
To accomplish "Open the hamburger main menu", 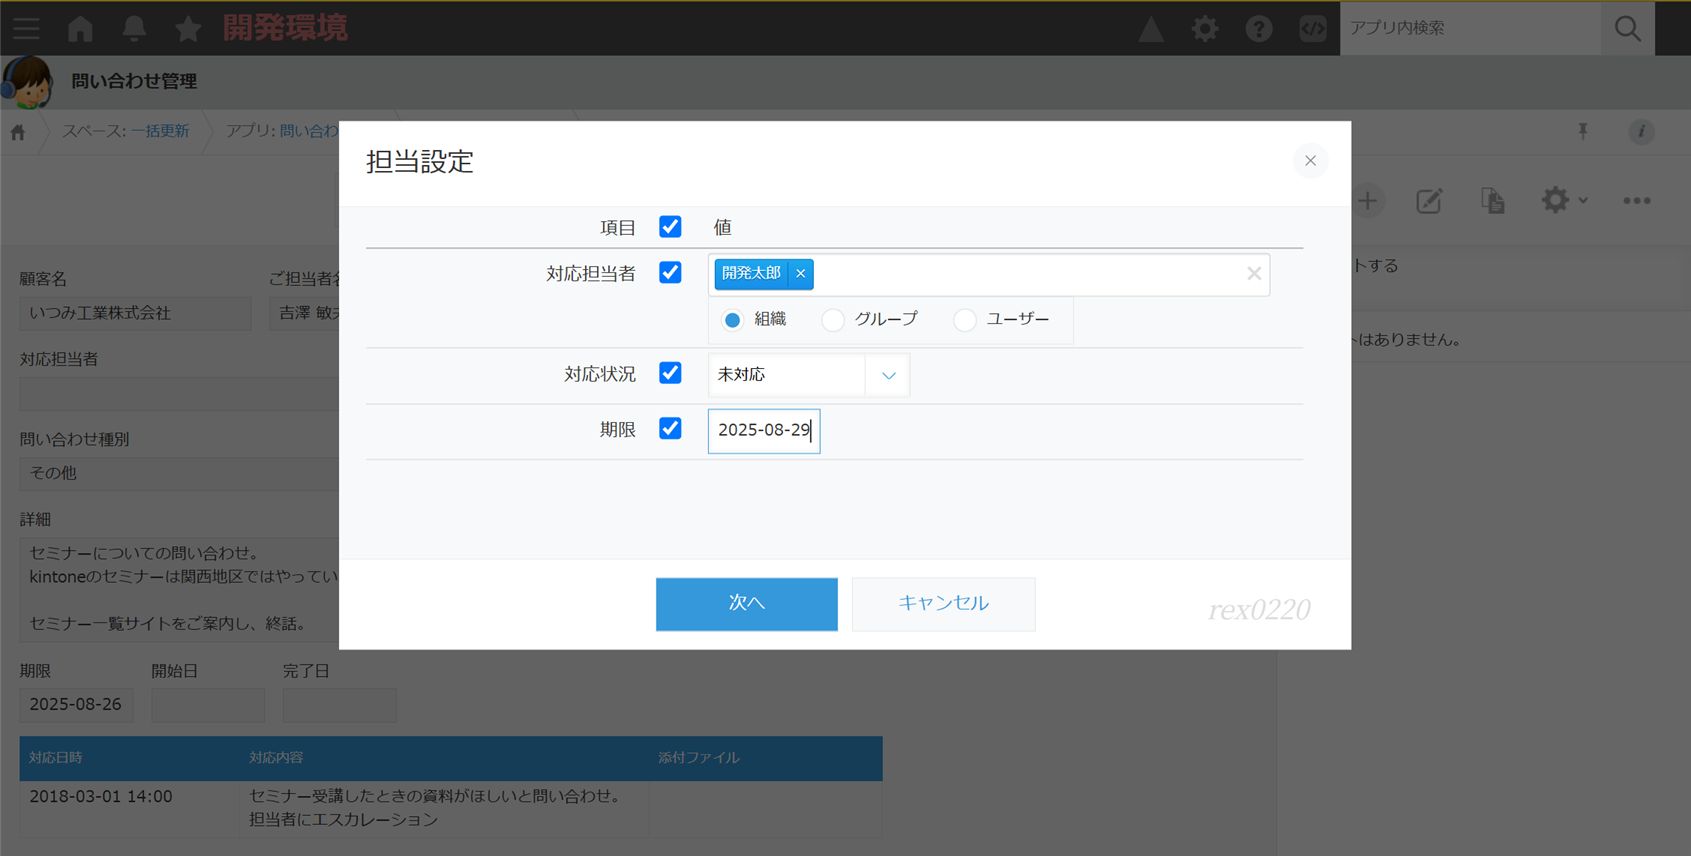I will pos(27,28).
